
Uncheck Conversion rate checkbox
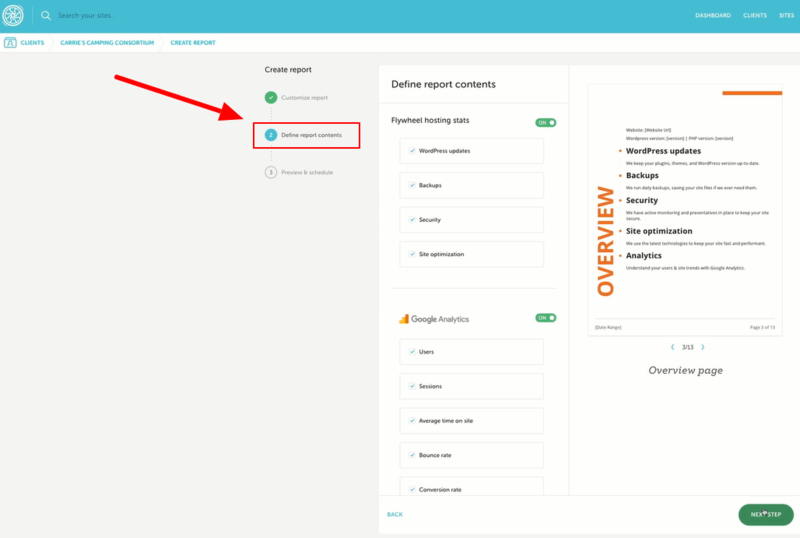click(x=412, y=490)
